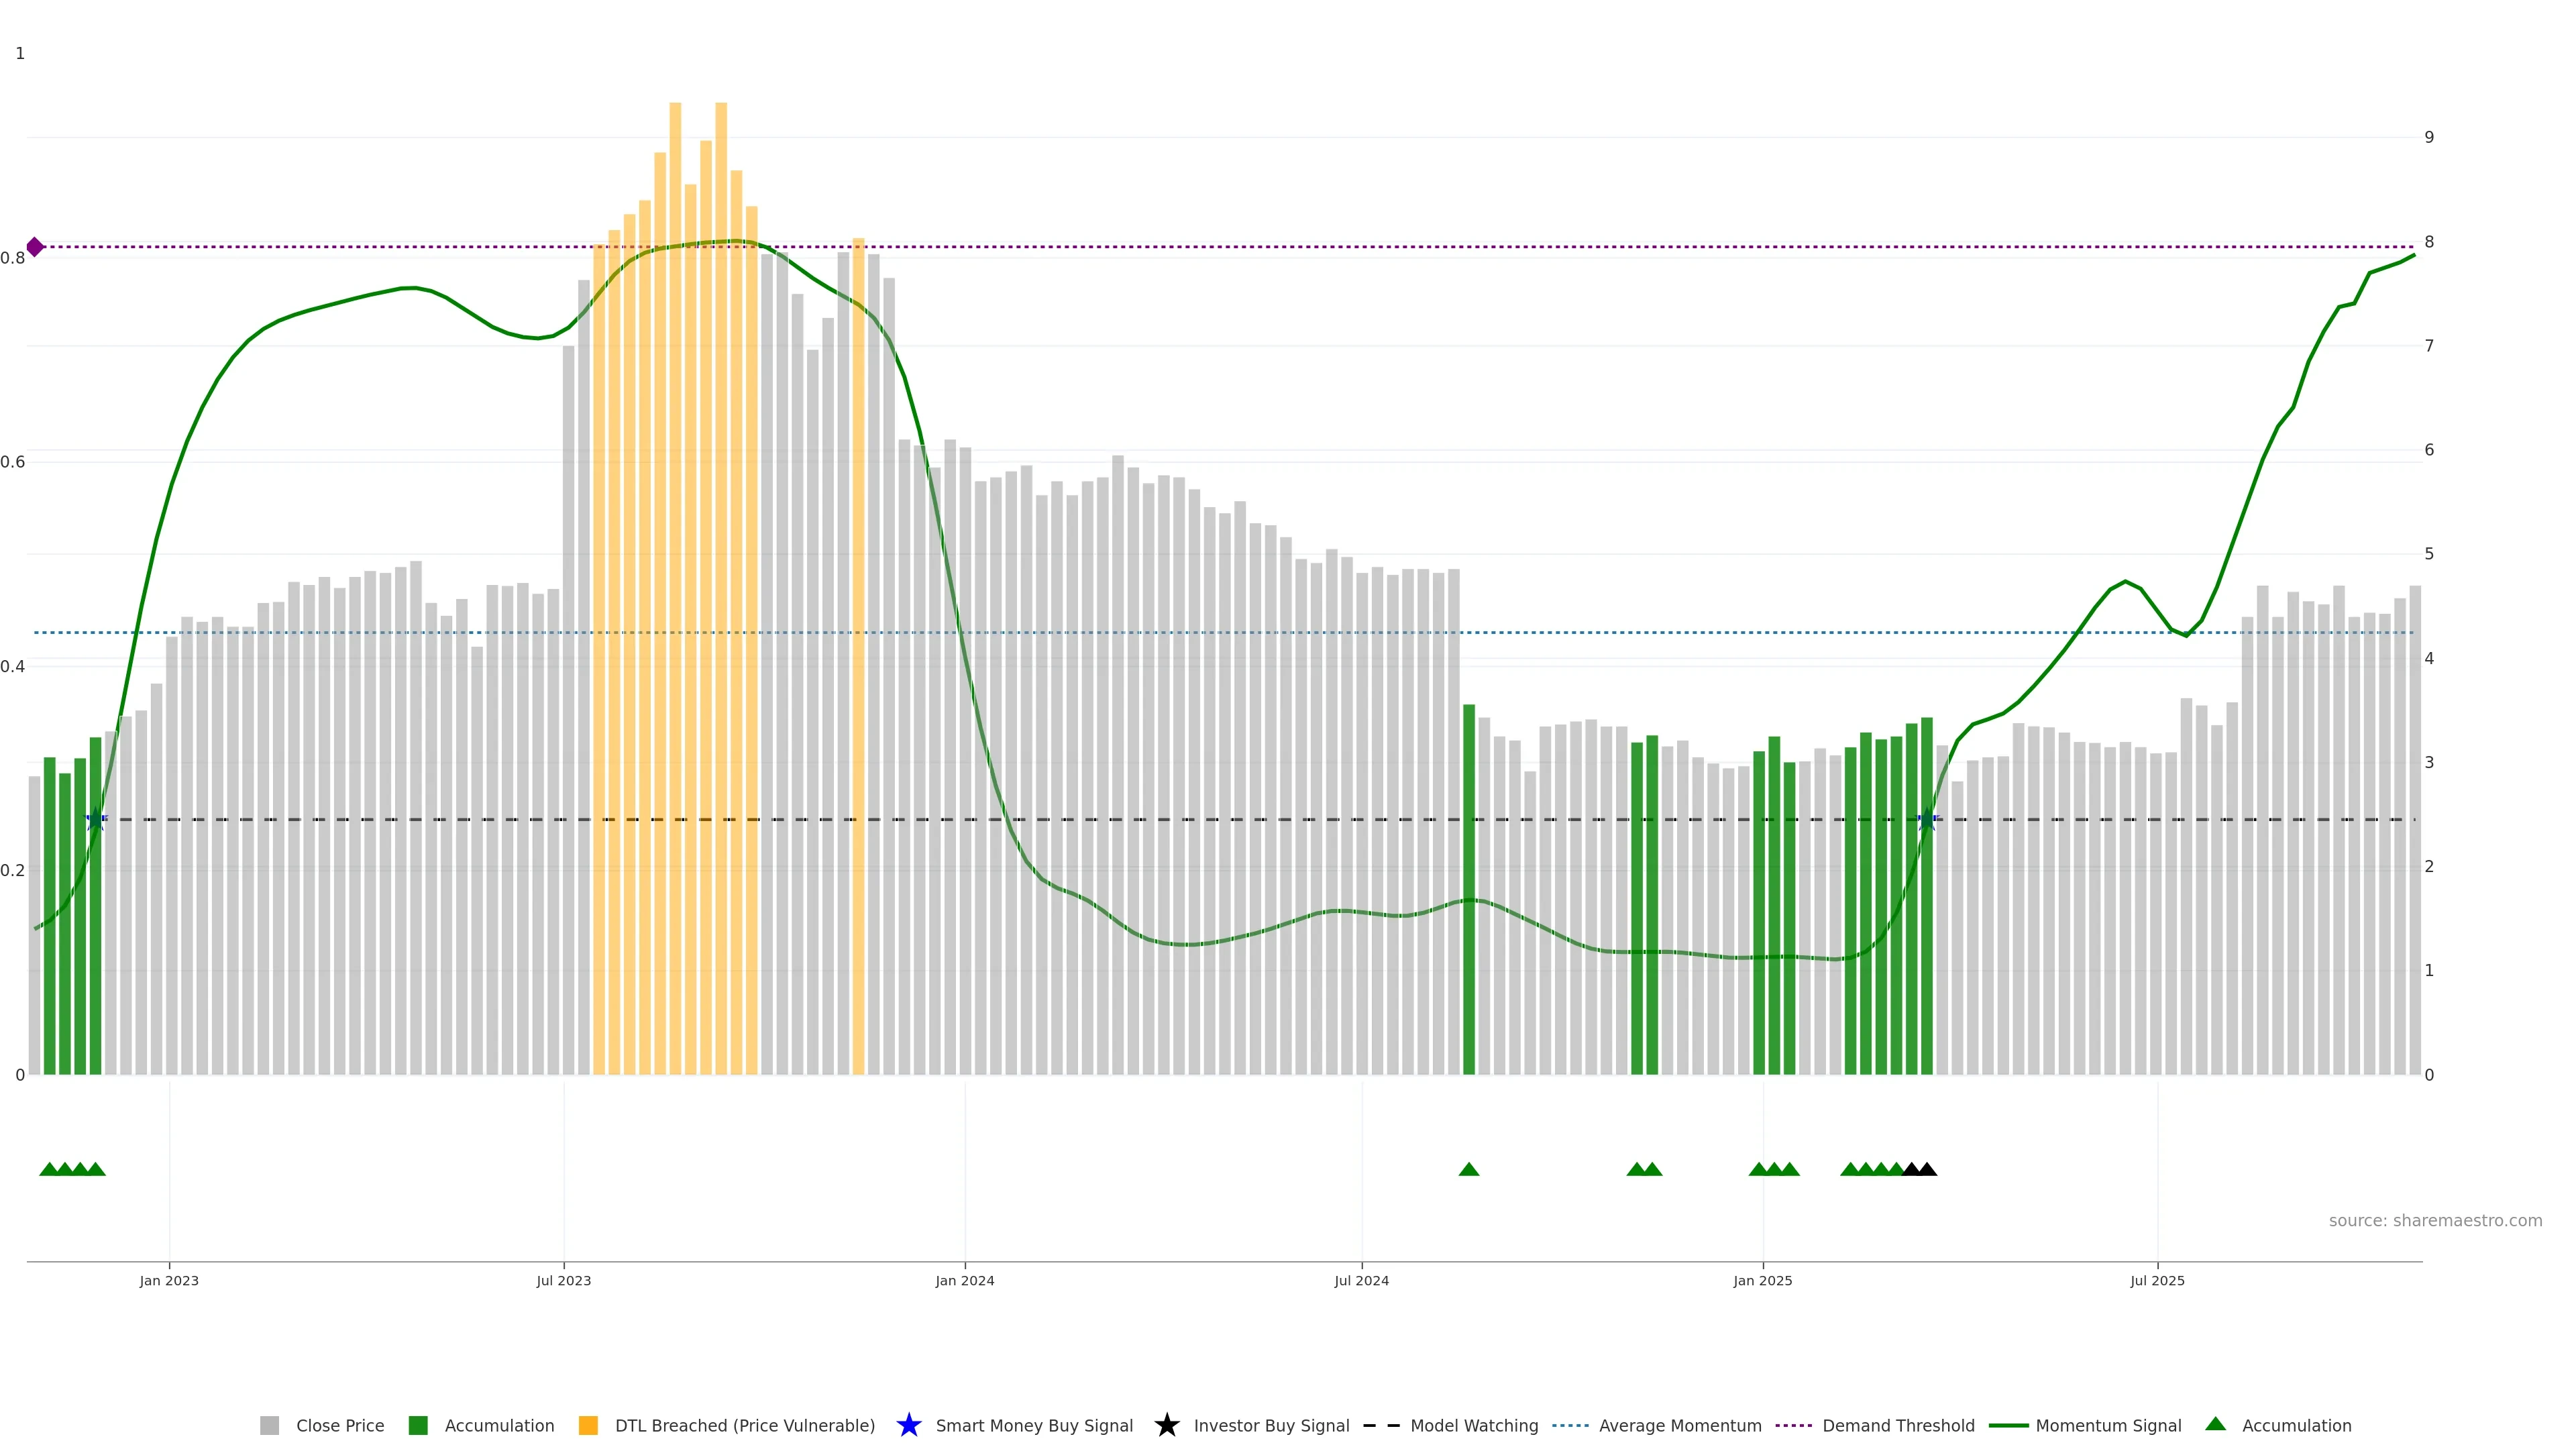The height and width of the screenshot is (1449, 2576).
Task: Click the Average Momentum dotted-line legend icon
Action: [1570, 1425]
